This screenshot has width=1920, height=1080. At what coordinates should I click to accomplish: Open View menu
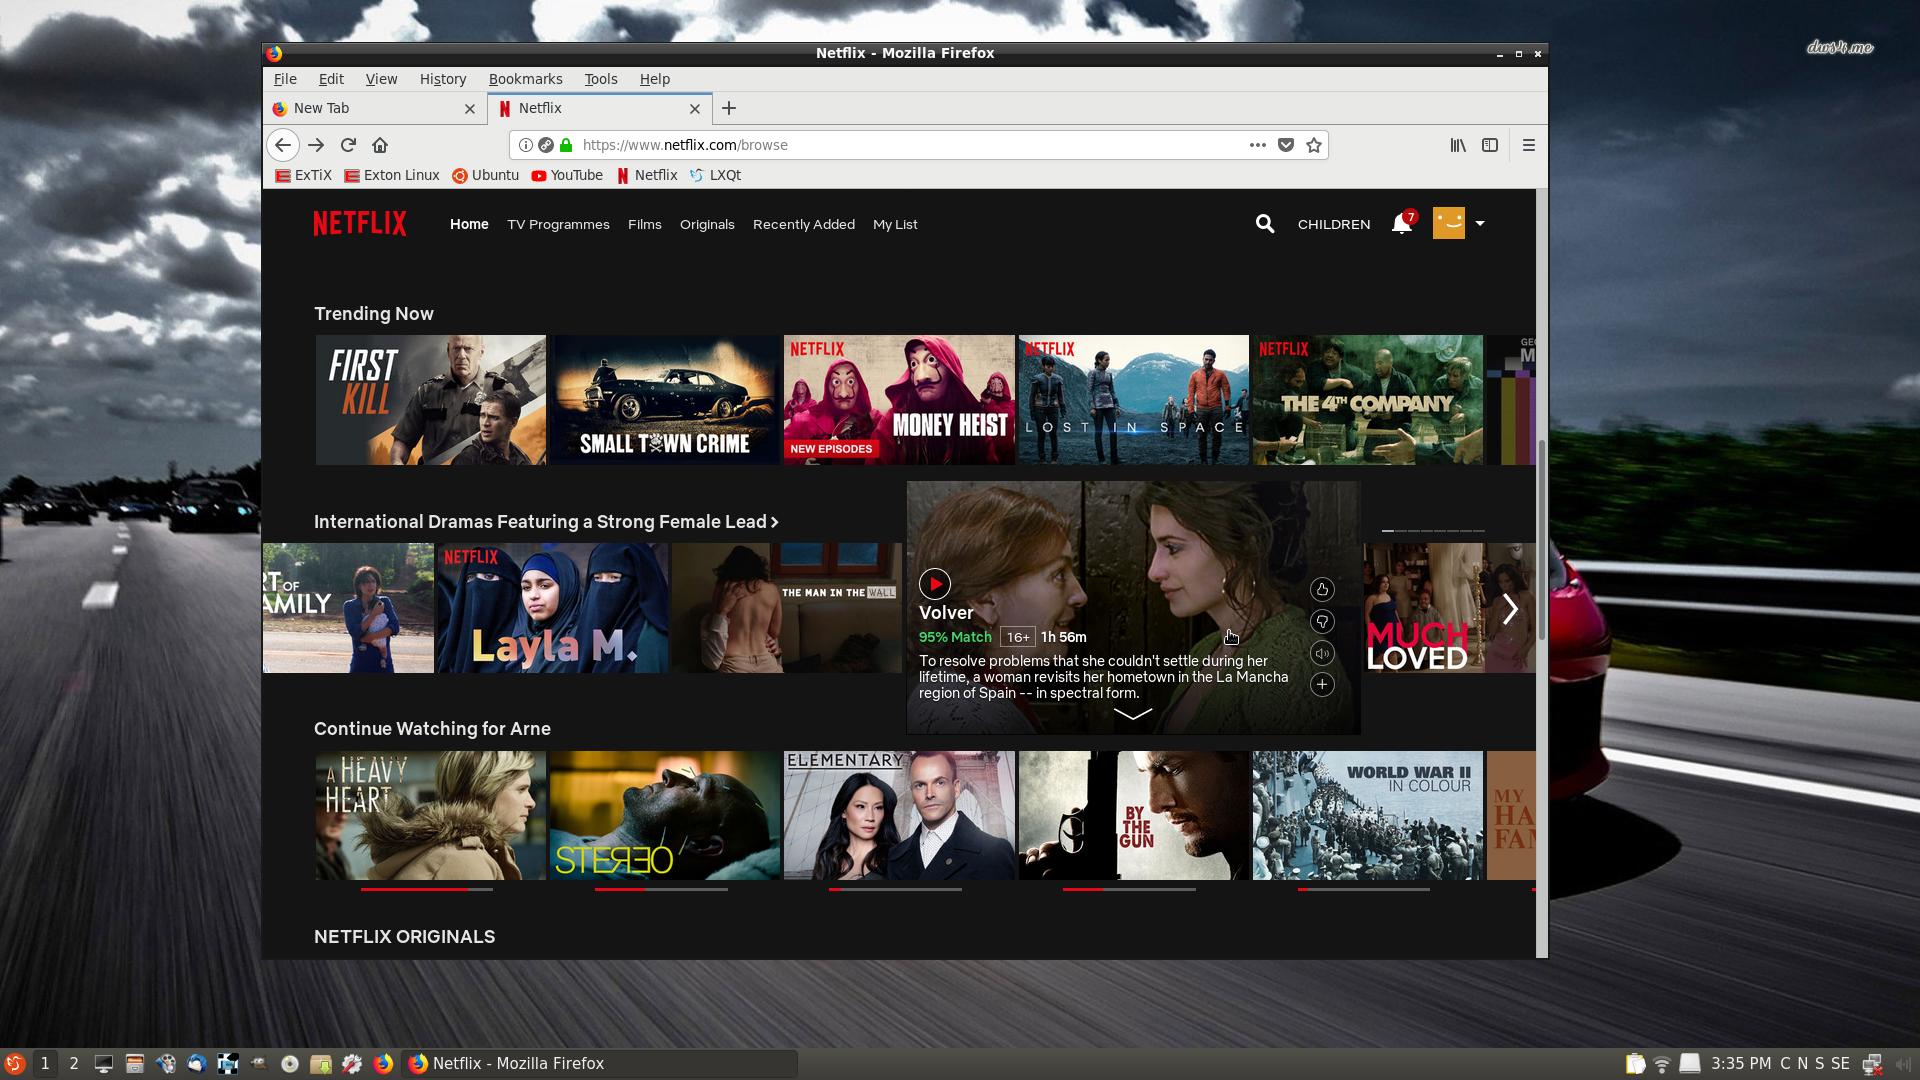tap(381, 79)
